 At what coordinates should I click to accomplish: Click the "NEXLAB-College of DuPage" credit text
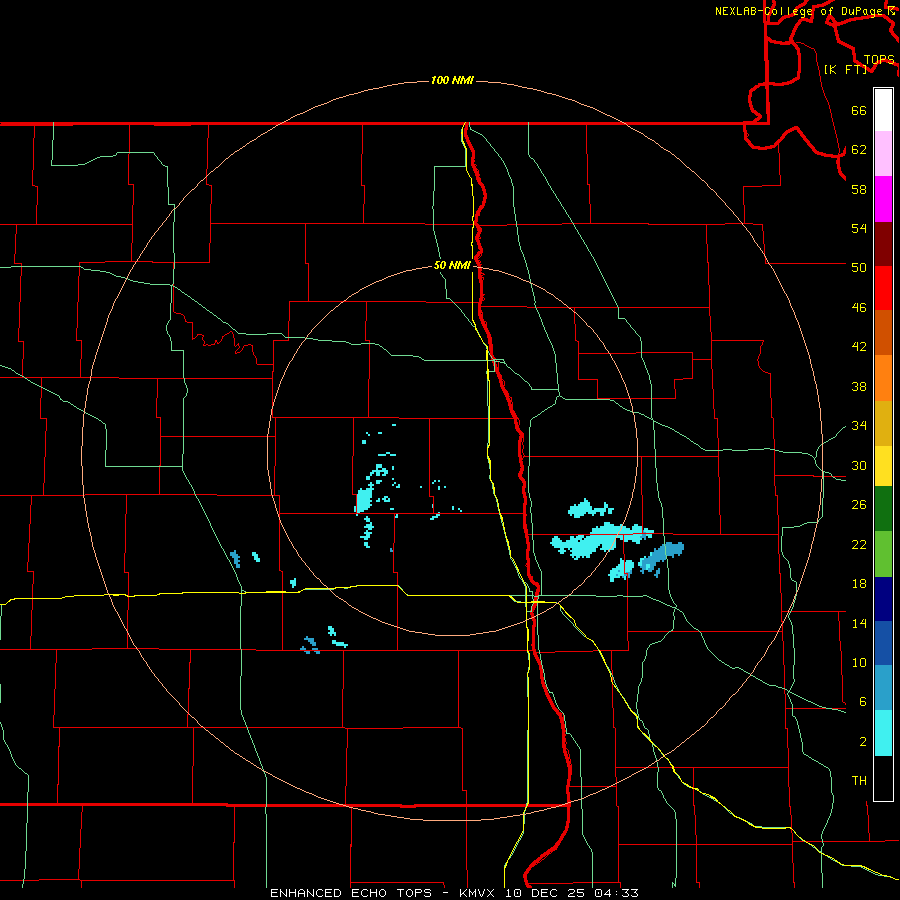click(x=798, y=11)
